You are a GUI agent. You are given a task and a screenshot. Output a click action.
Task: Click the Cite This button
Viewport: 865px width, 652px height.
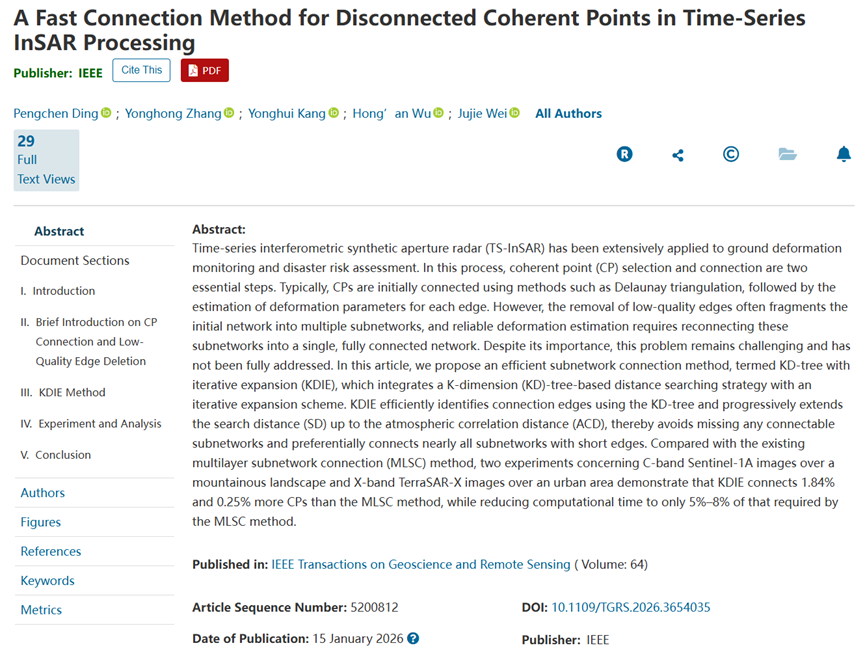pos(141,70)
